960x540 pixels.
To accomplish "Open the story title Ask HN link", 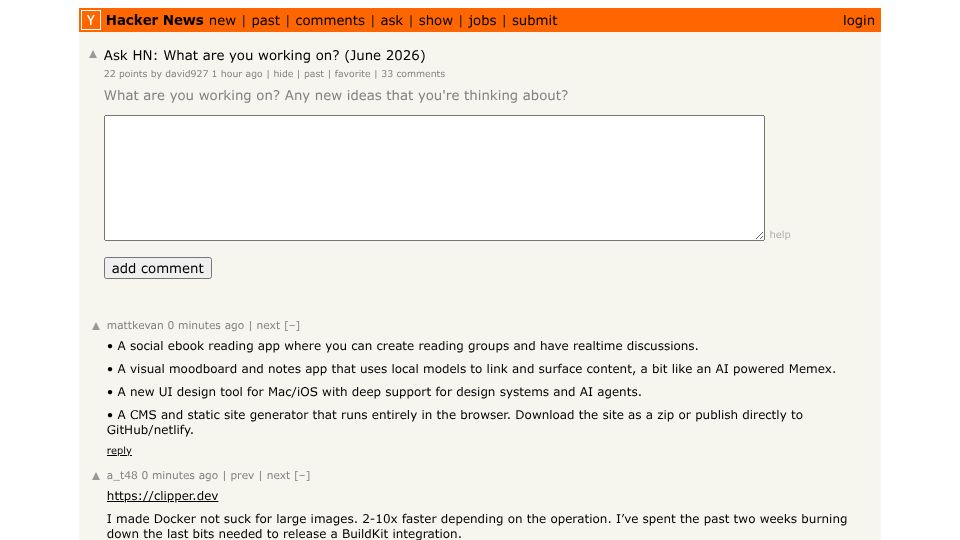I will click(x=264, y=55).
